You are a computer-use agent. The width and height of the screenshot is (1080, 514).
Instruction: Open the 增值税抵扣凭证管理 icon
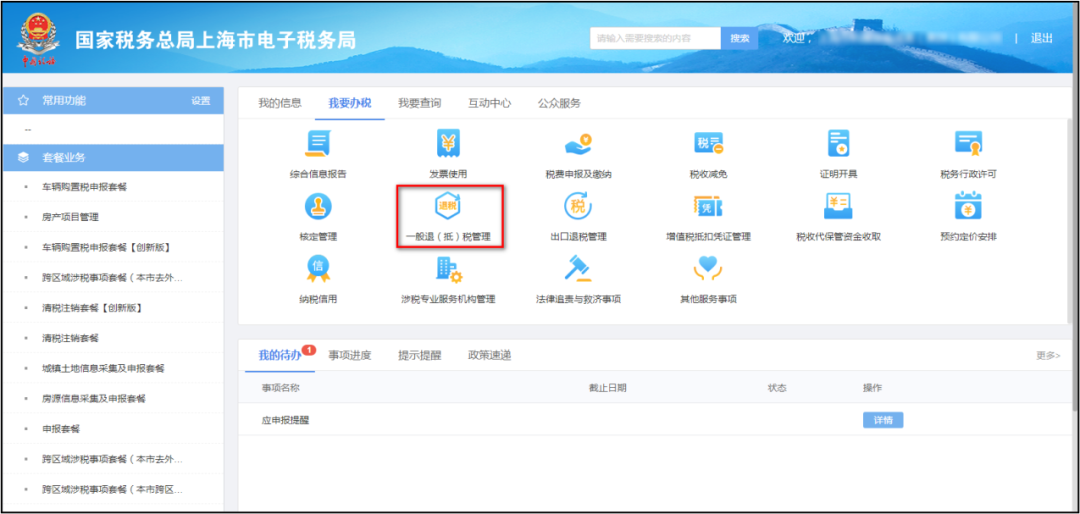(x=708, y=207)
